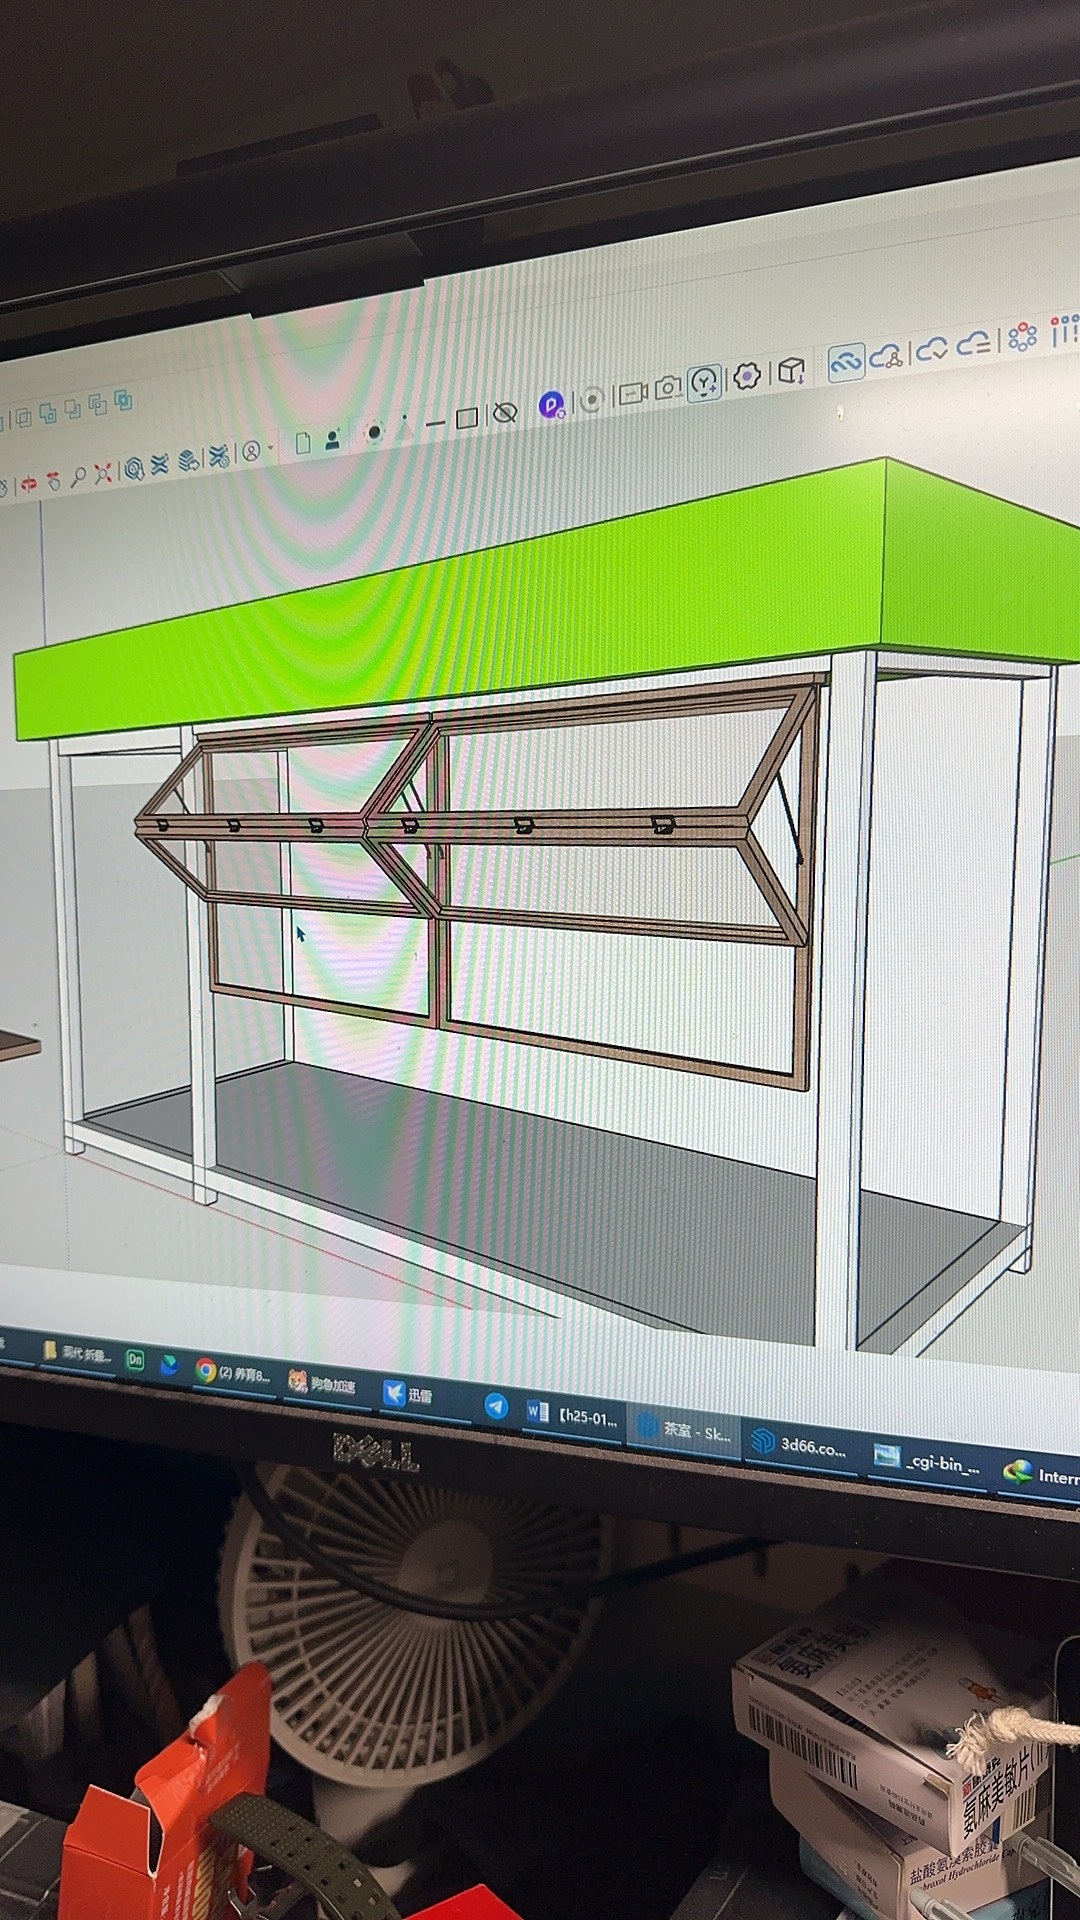Click the cloud share nodes icon
Viewport: 1080px width, 1920px height.
point(886,356)
